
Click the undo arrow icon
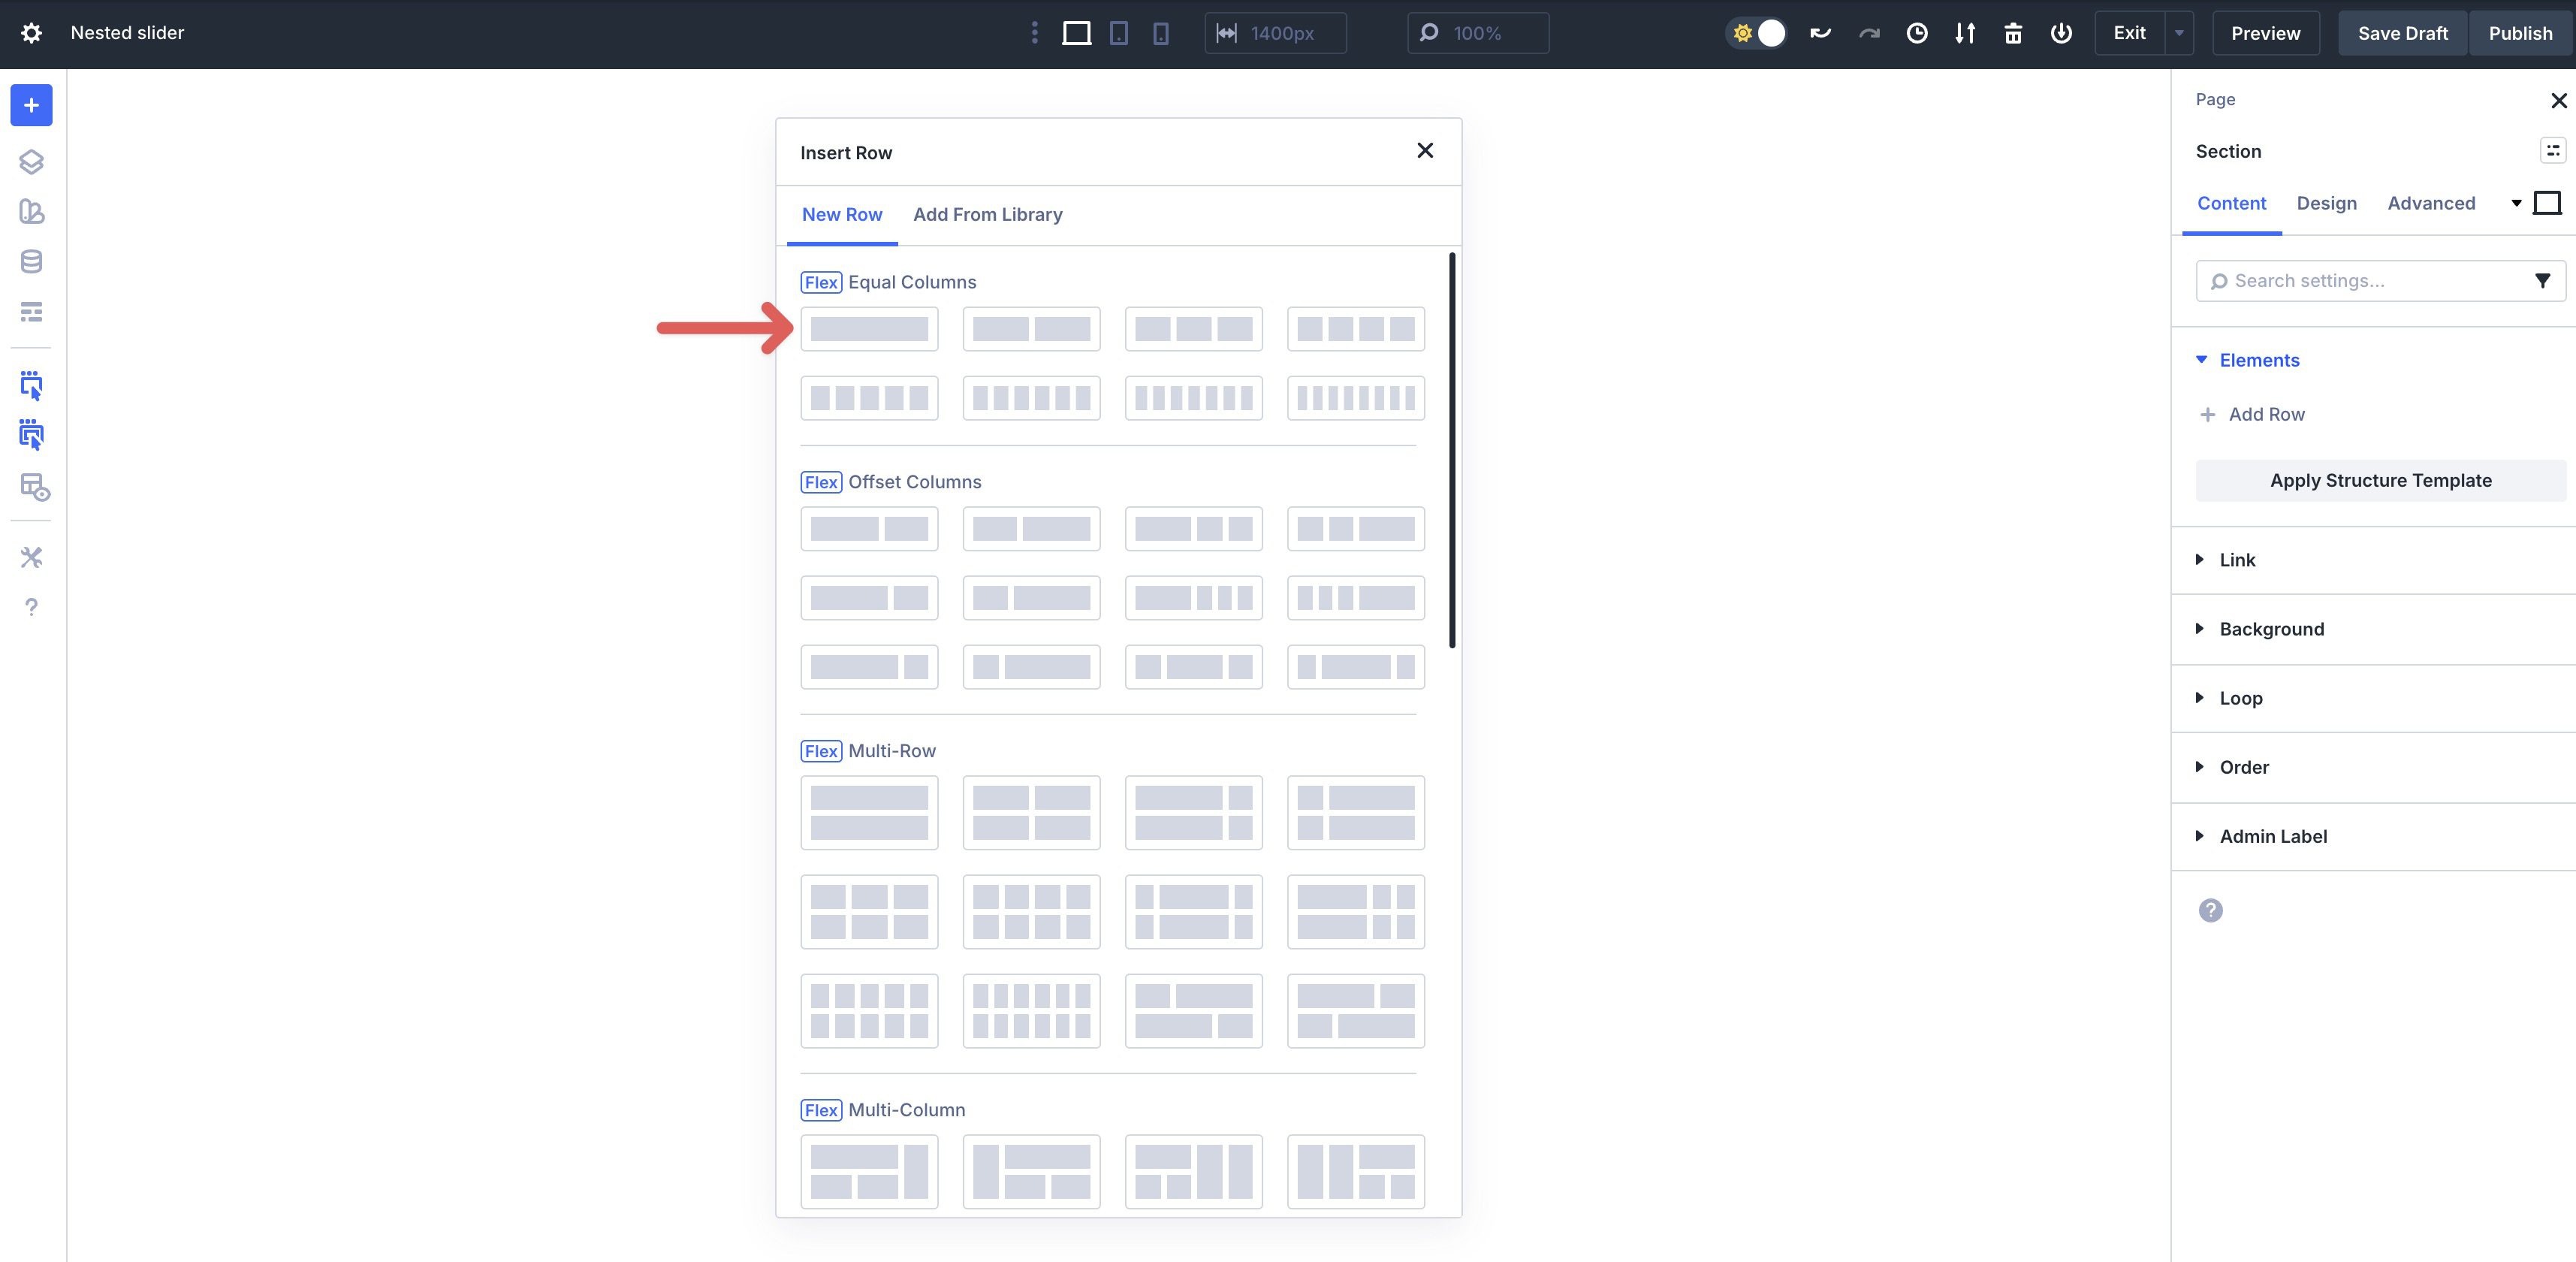(x=1820, y=33)
